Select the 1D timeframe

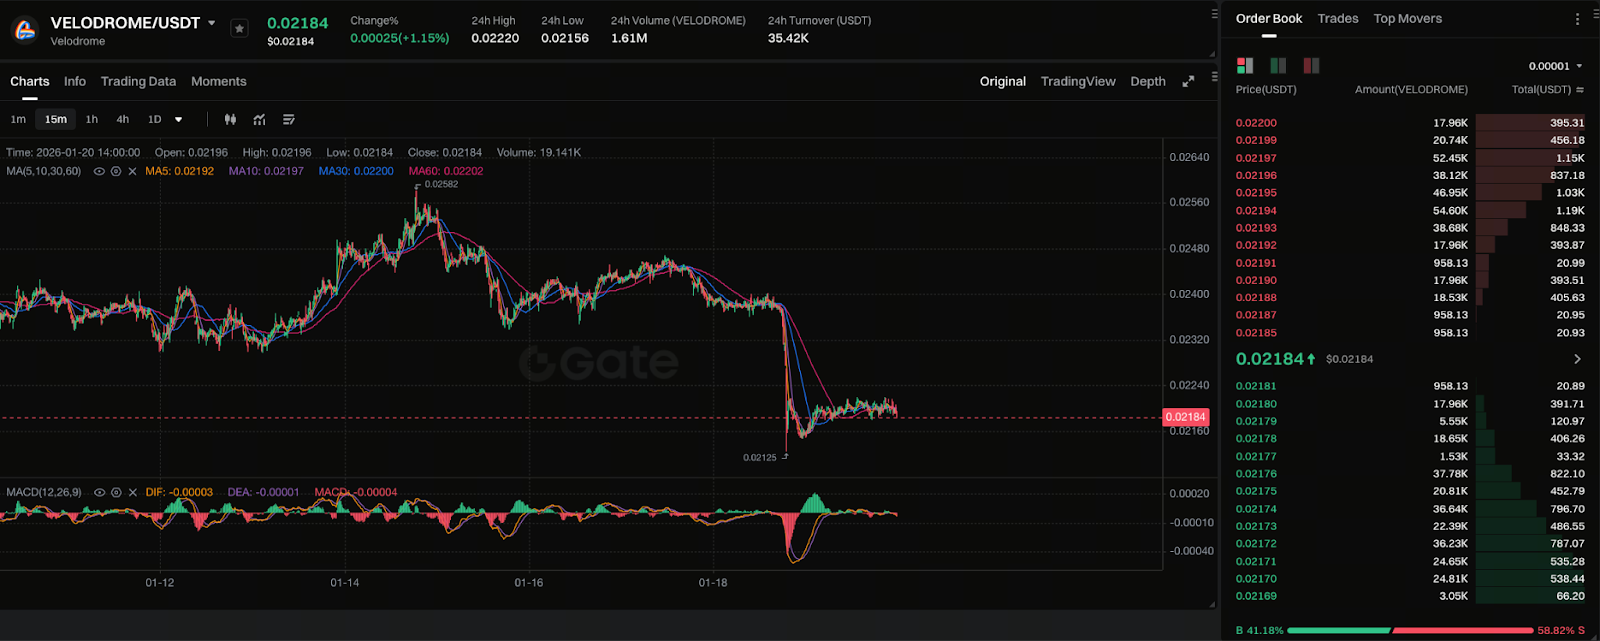(x=155, y=119)
